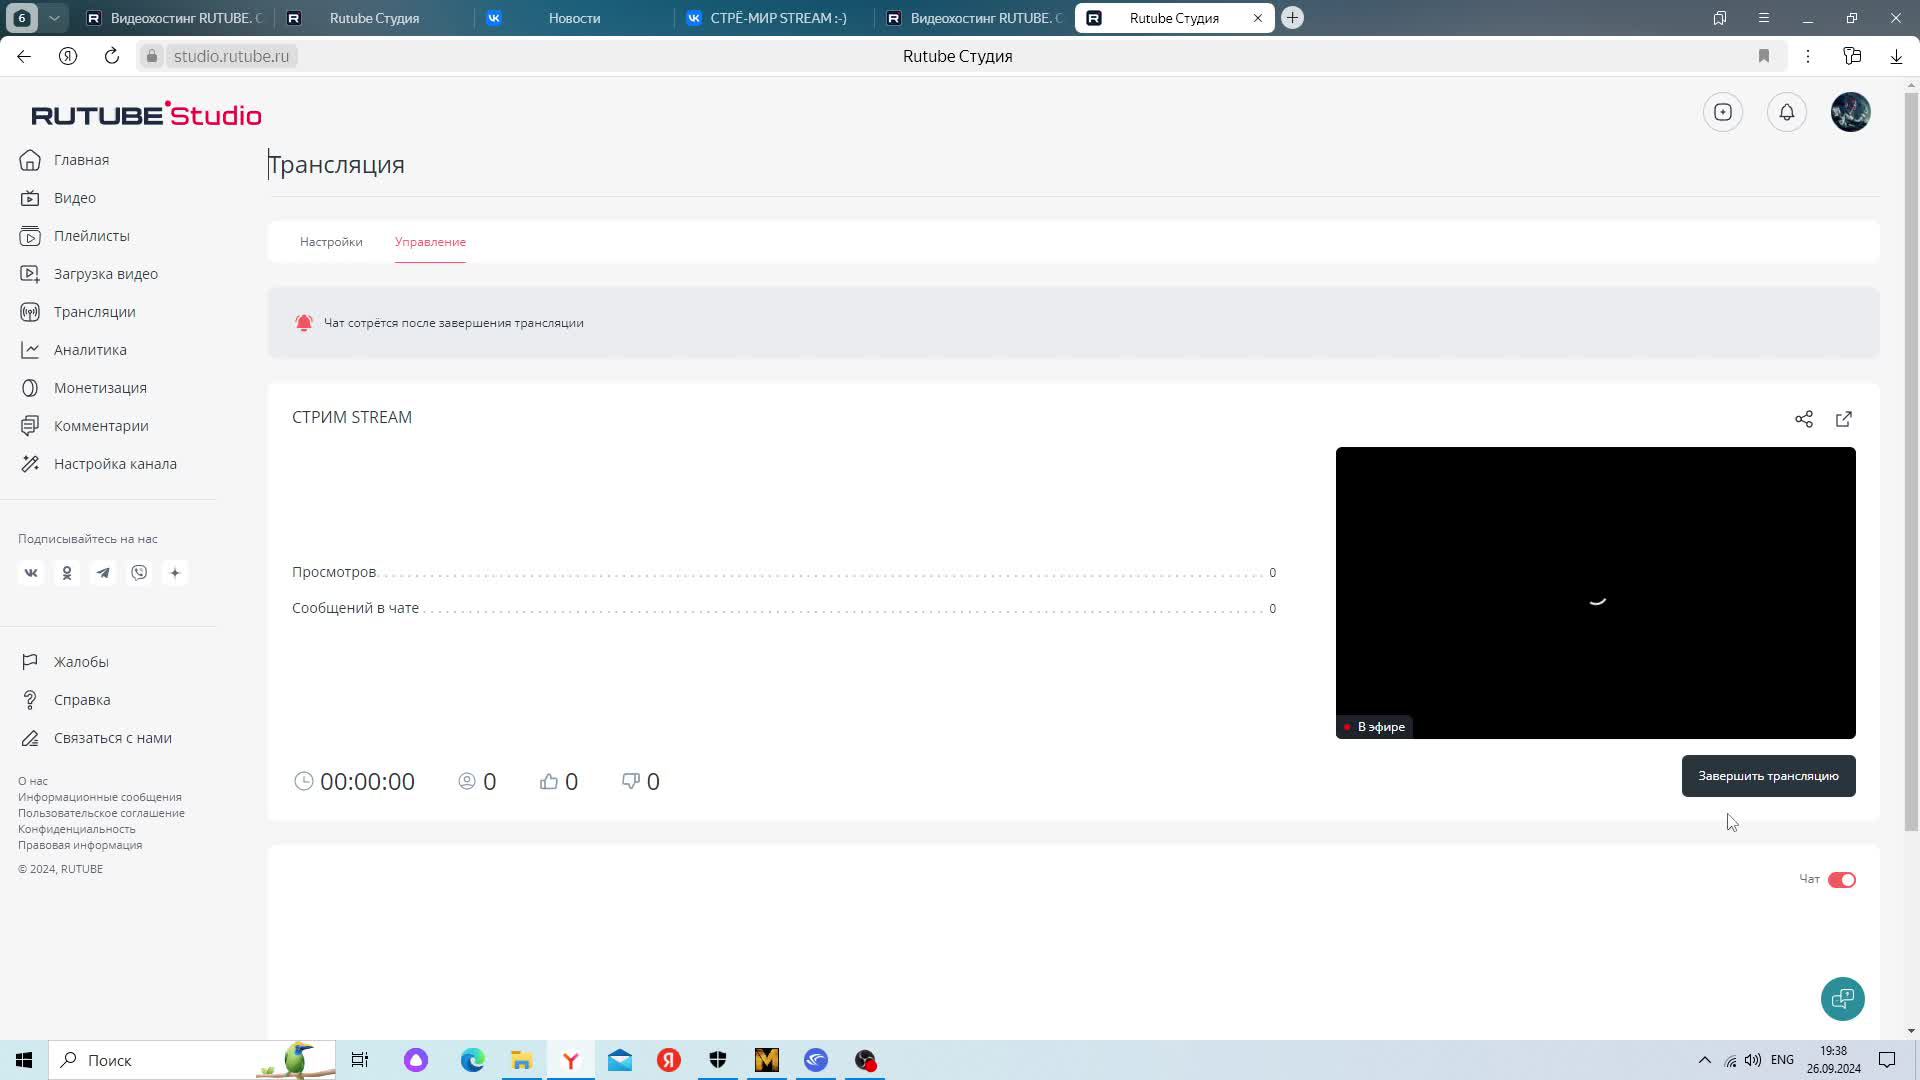1920x1080 pixels.
Task: Open the Windows Start menu
Action: click(24, 1060)
